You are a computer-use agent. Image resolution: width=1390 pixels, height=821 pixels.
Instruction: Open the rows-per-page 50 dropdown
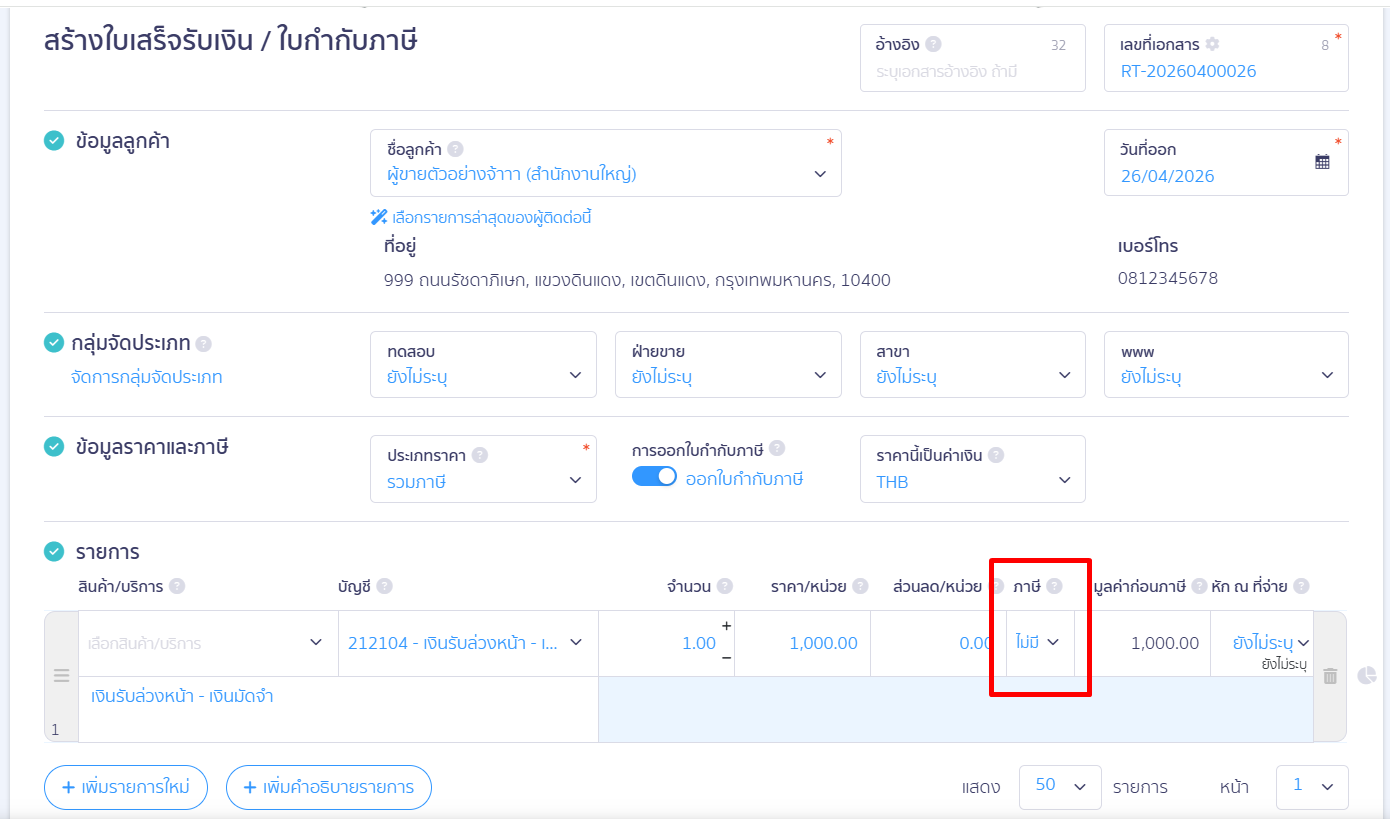pyautogui.click(x=1060, y=787)
